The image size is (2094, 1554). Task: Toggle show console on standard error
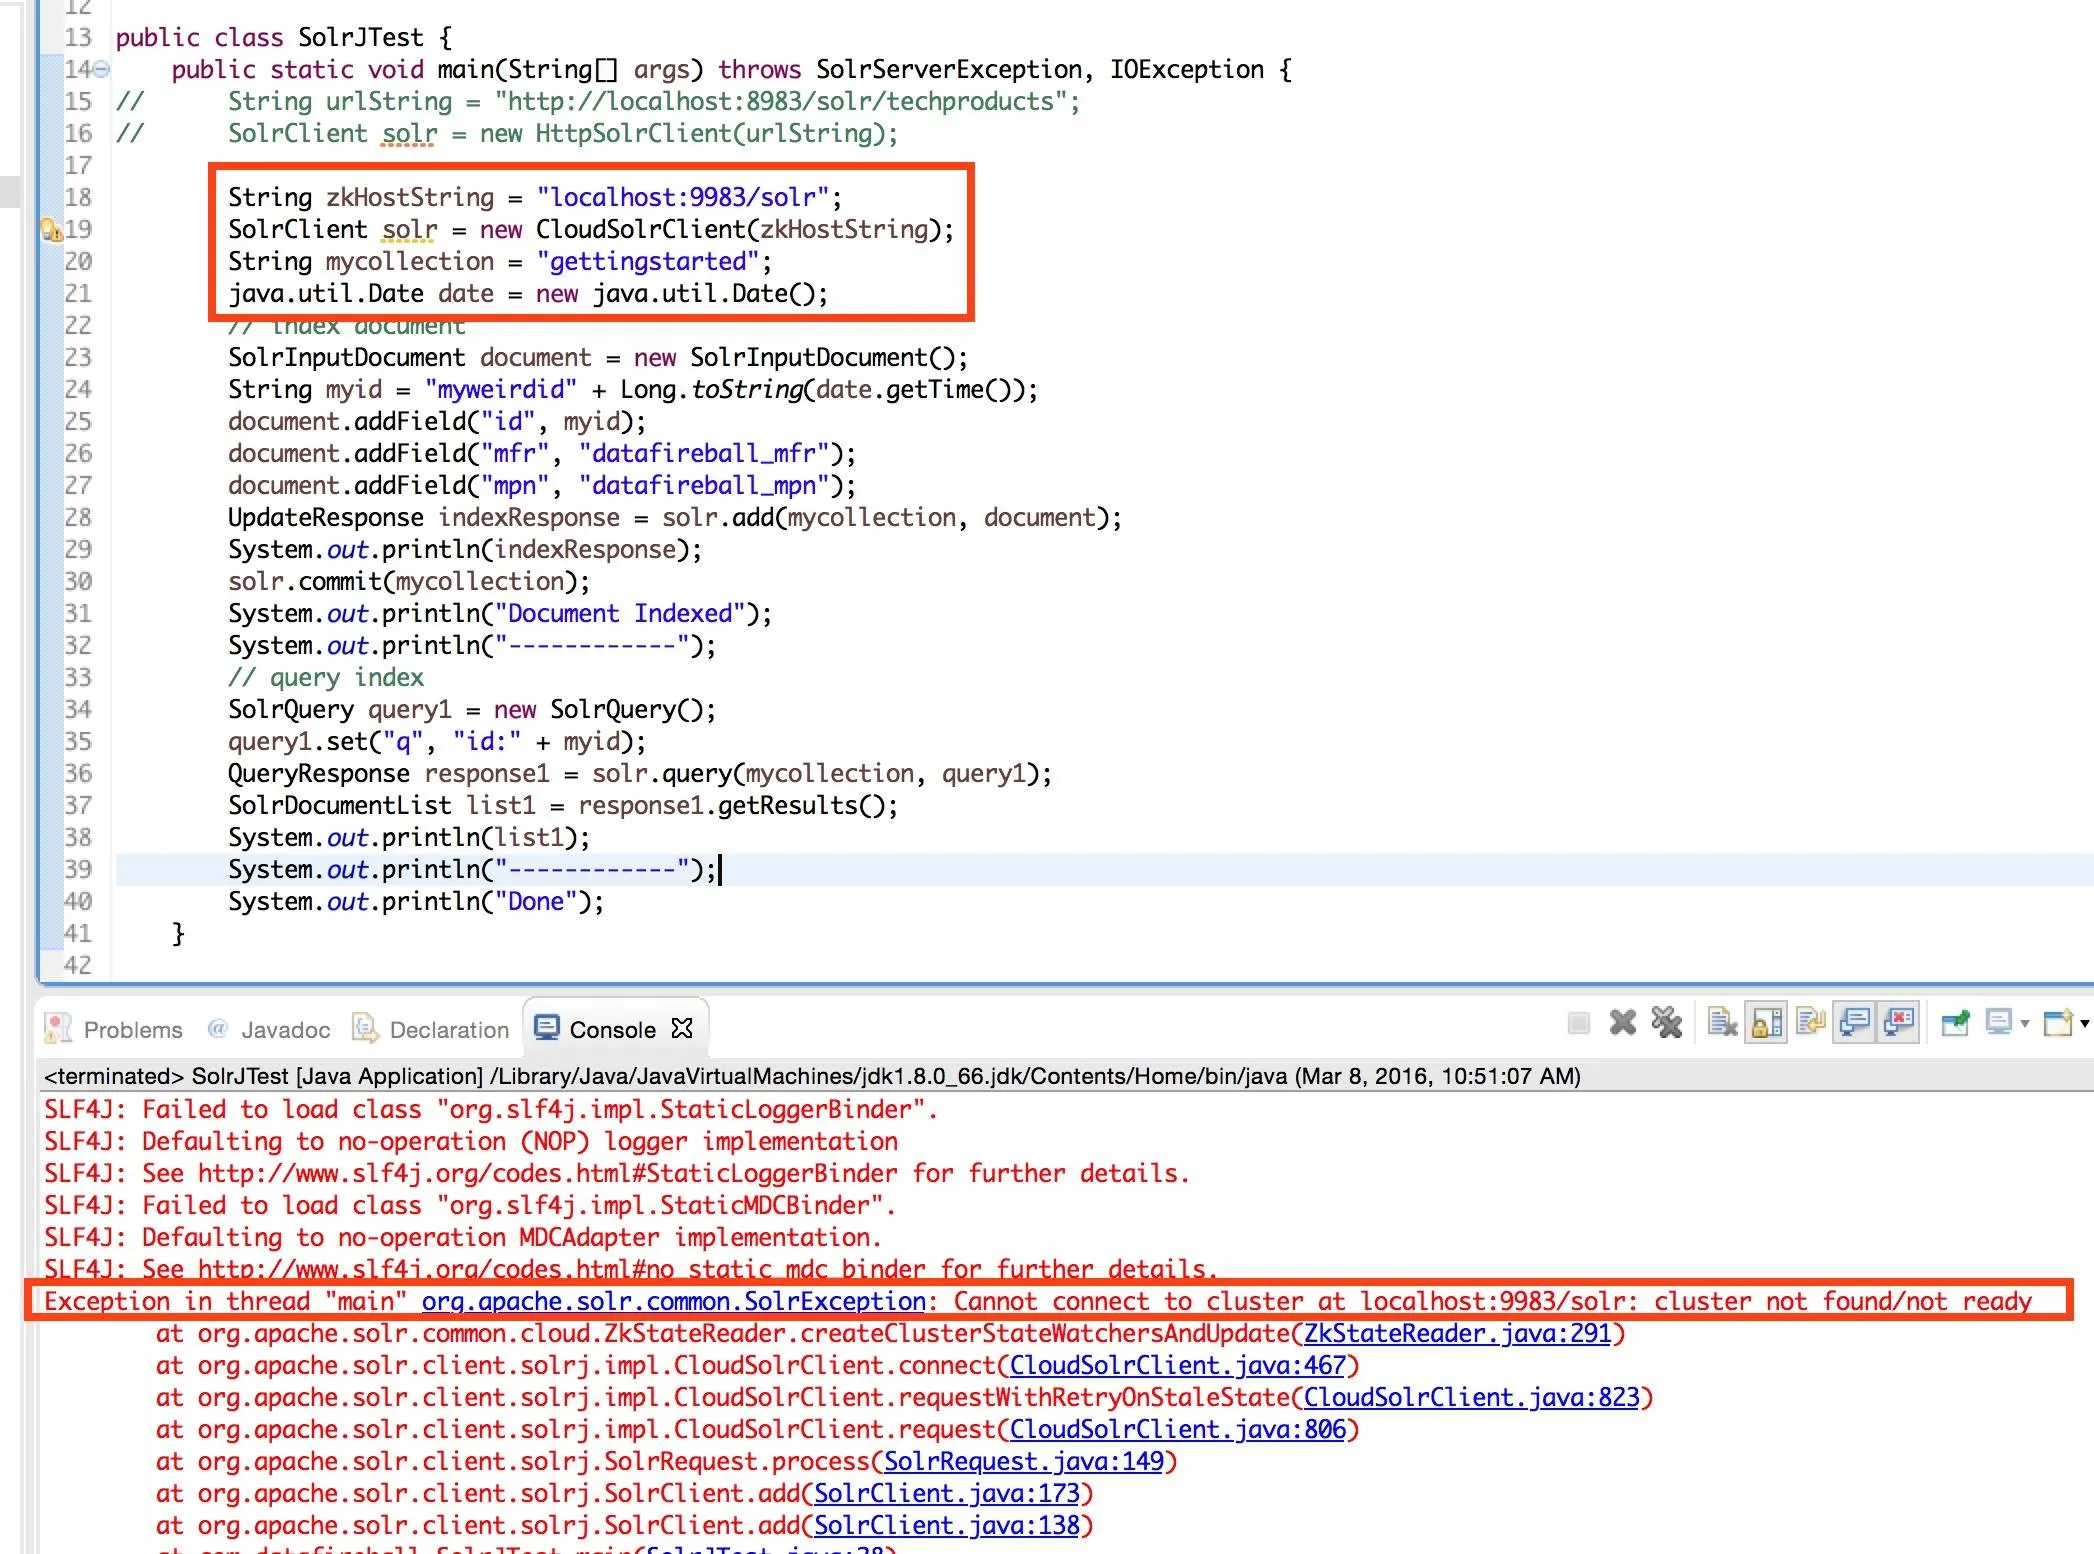point(1898,1022)
